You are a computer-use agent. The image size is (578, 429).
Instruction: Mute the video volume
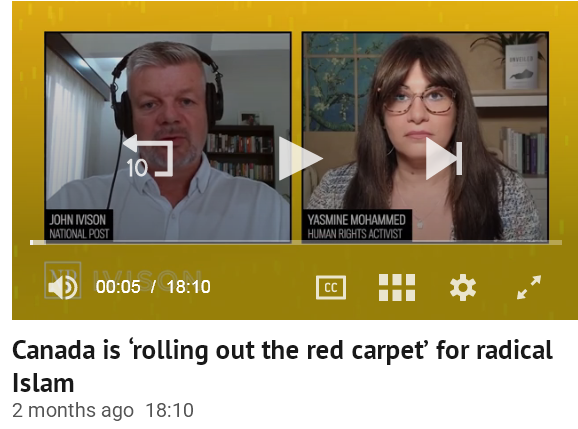pos(63,287)
